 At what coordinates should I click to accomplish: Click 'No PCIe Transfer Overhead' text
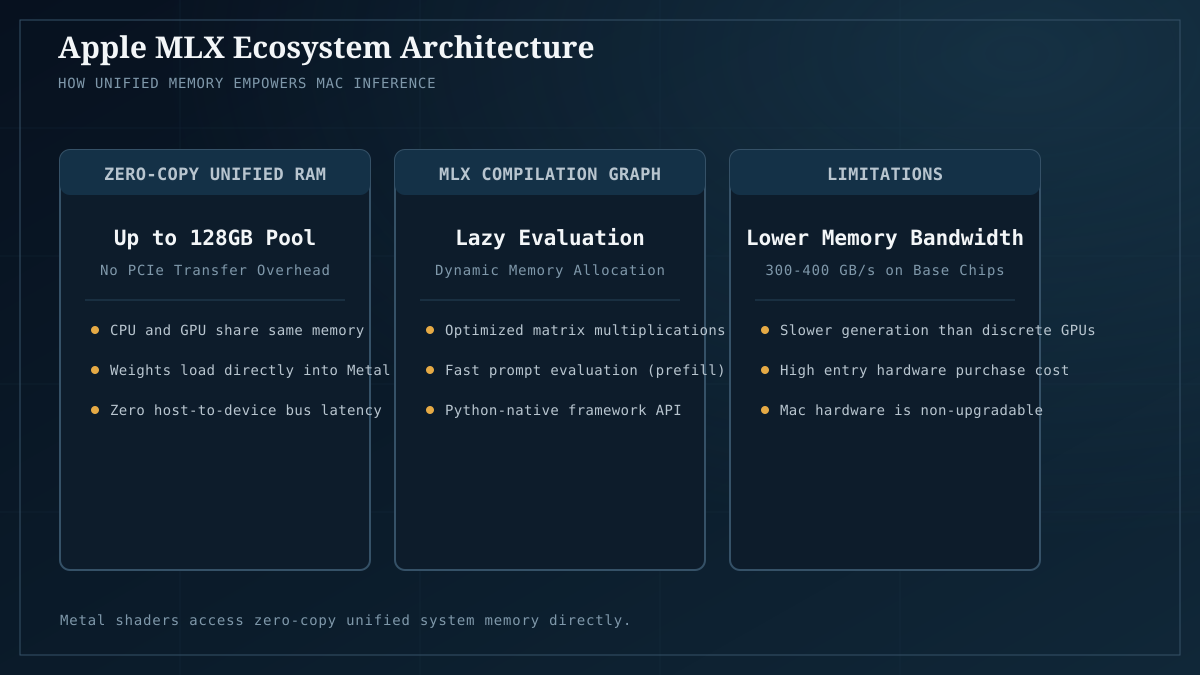pyautogui.click(x=215, y=270)
